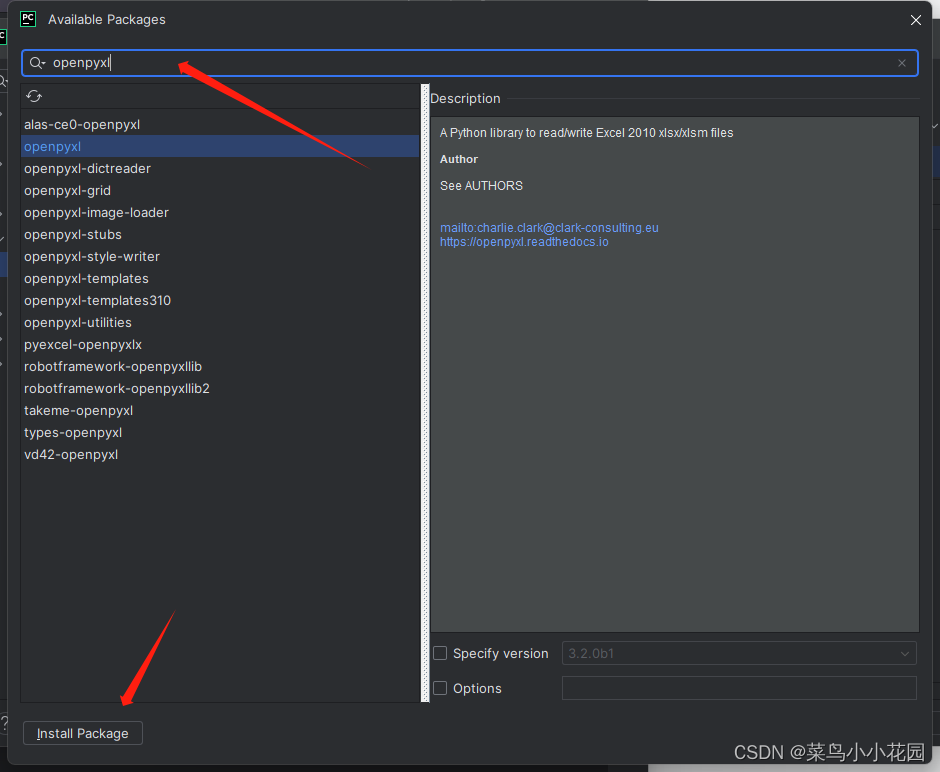Select vd42-openpyxl package

pos(220,455)
